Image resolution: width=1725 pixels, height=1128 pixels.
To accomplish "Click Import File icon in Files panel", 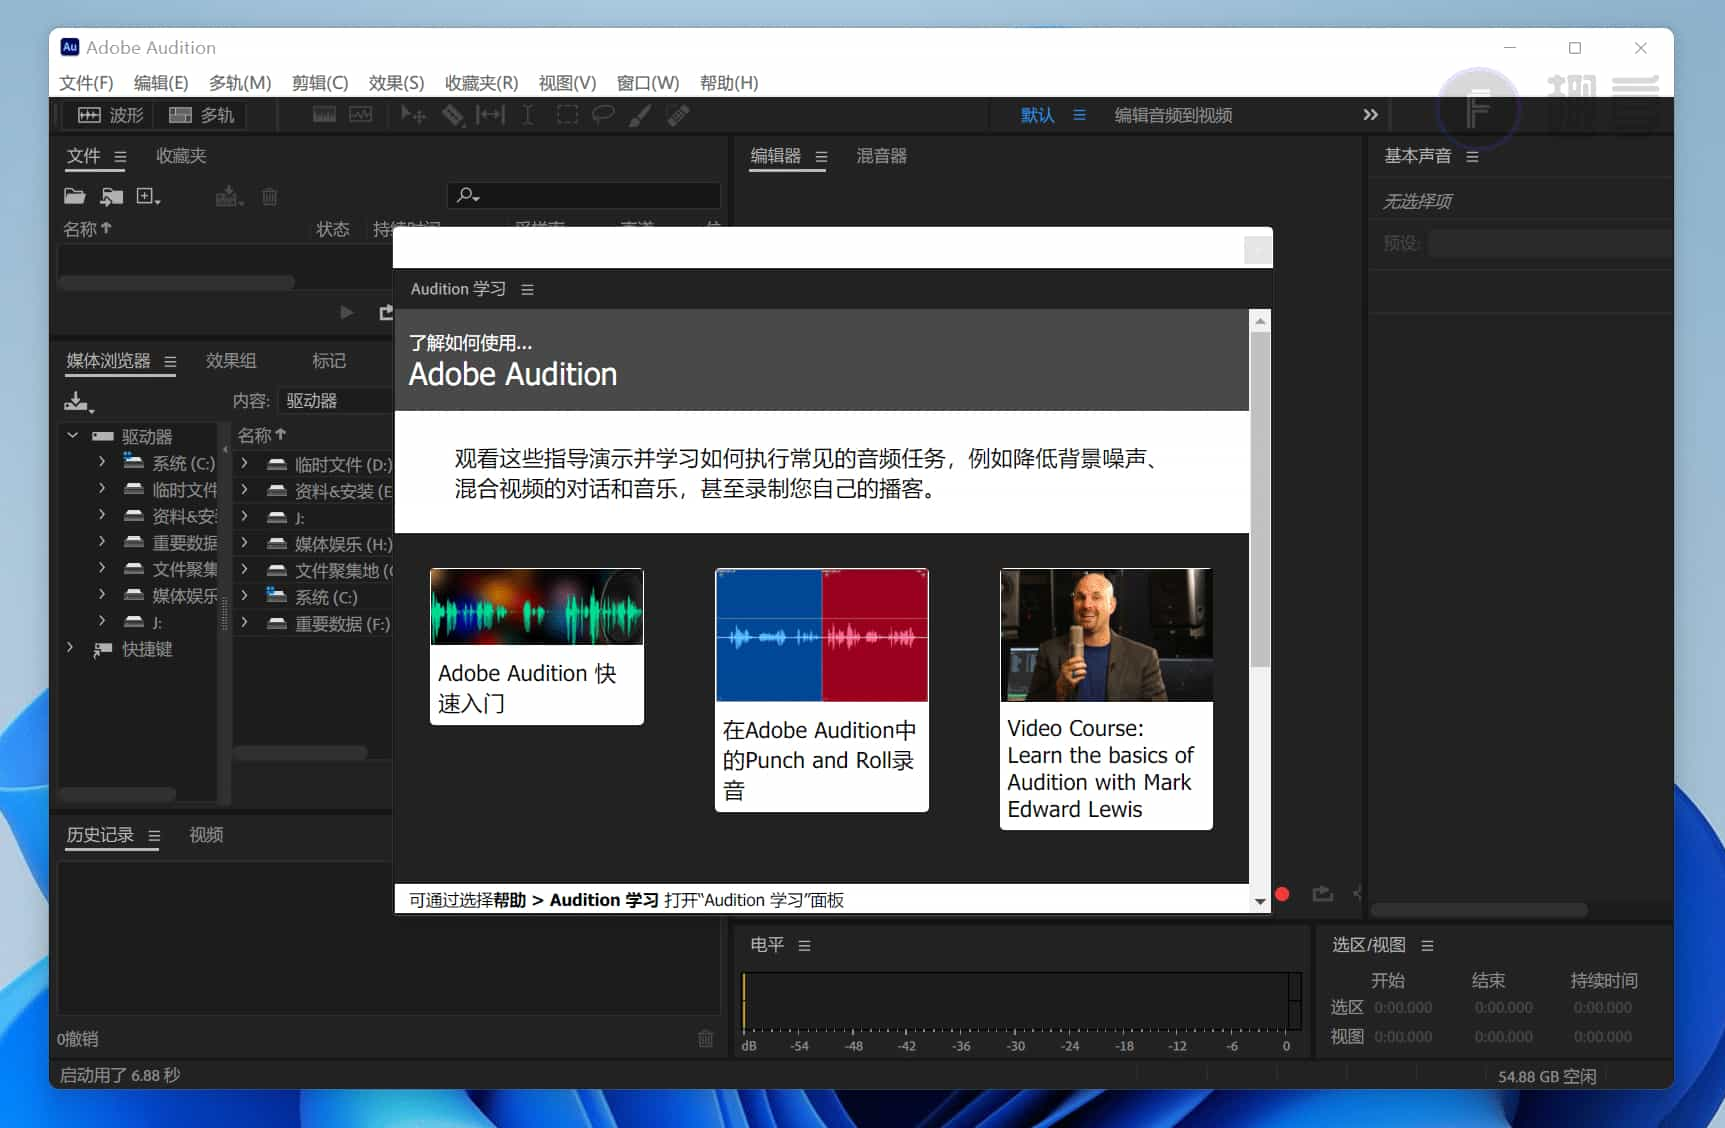I will (x=111, y=196).
